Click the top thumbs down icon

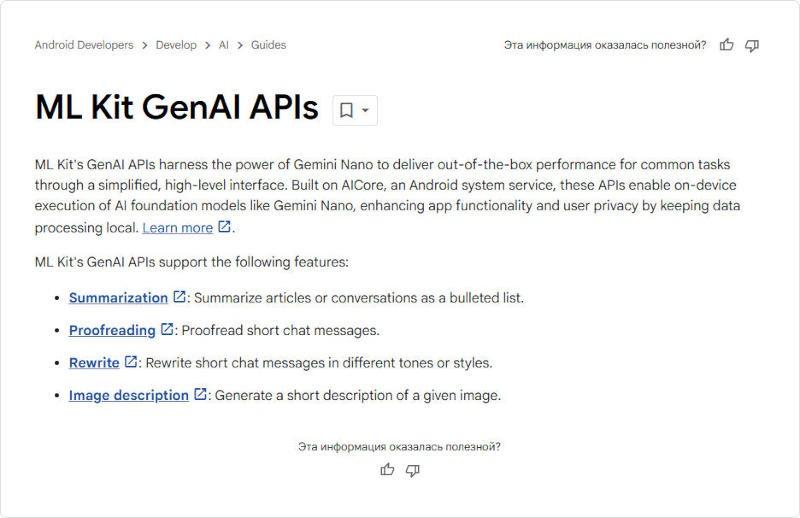click(752, 45)
